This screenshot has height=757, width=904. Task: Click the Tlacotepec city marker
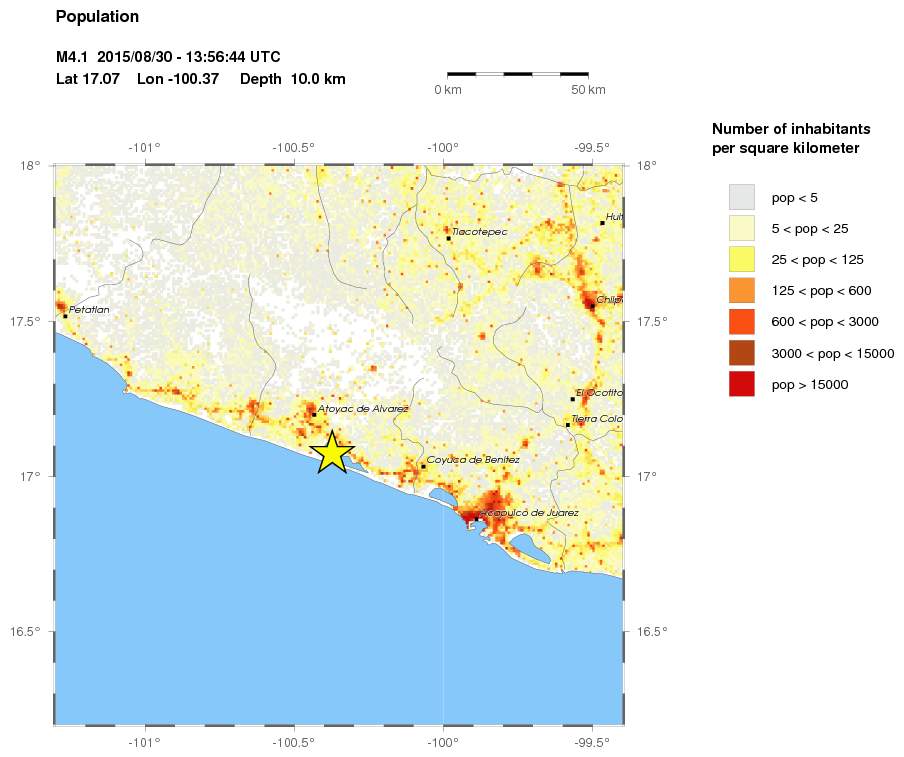449,238
